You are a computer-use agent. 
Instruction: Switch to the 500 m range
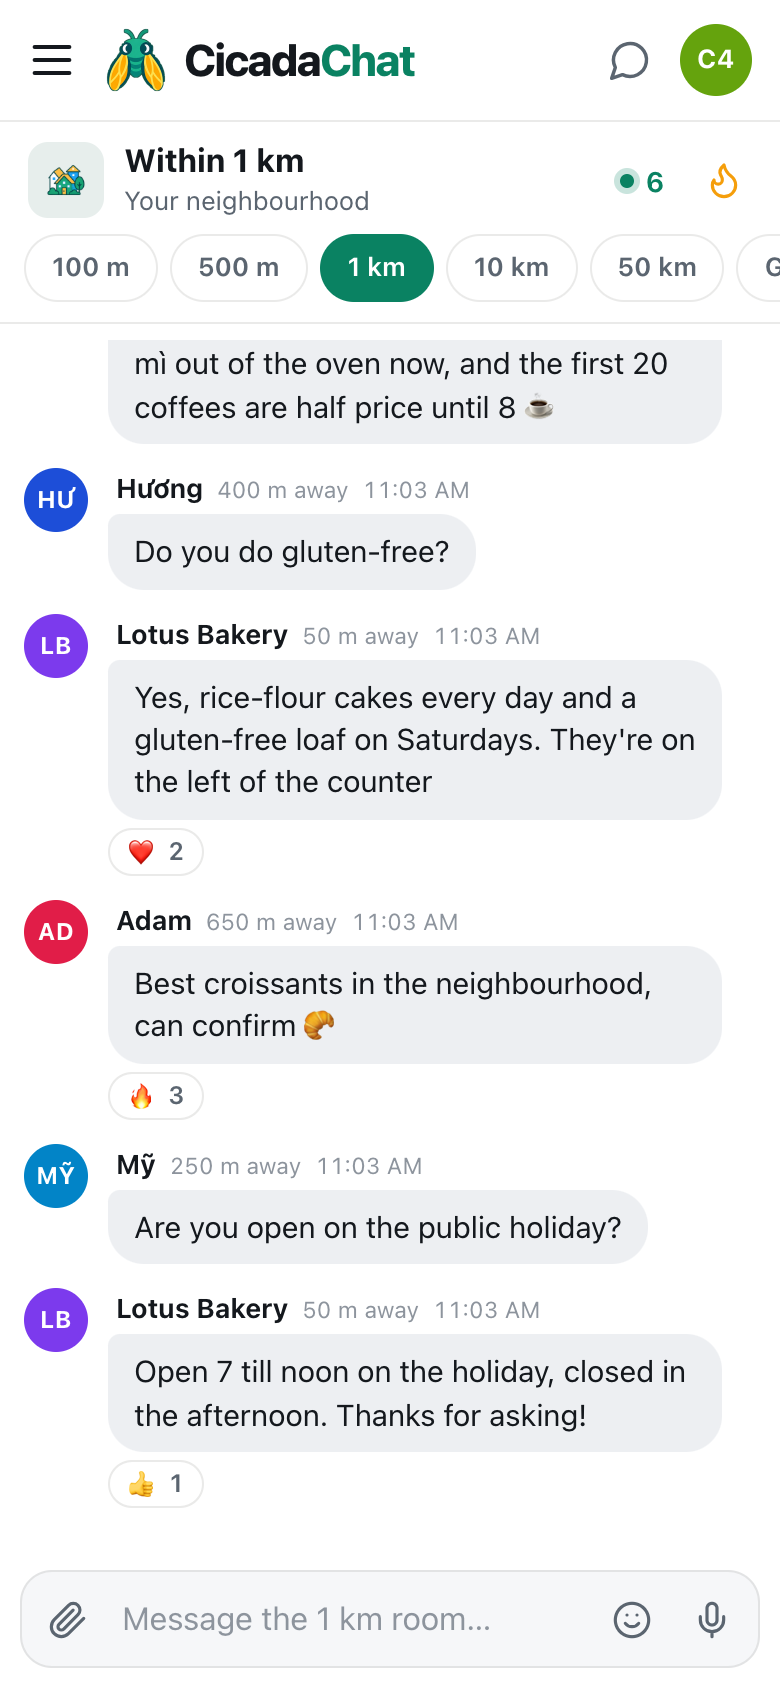[239, 268]
